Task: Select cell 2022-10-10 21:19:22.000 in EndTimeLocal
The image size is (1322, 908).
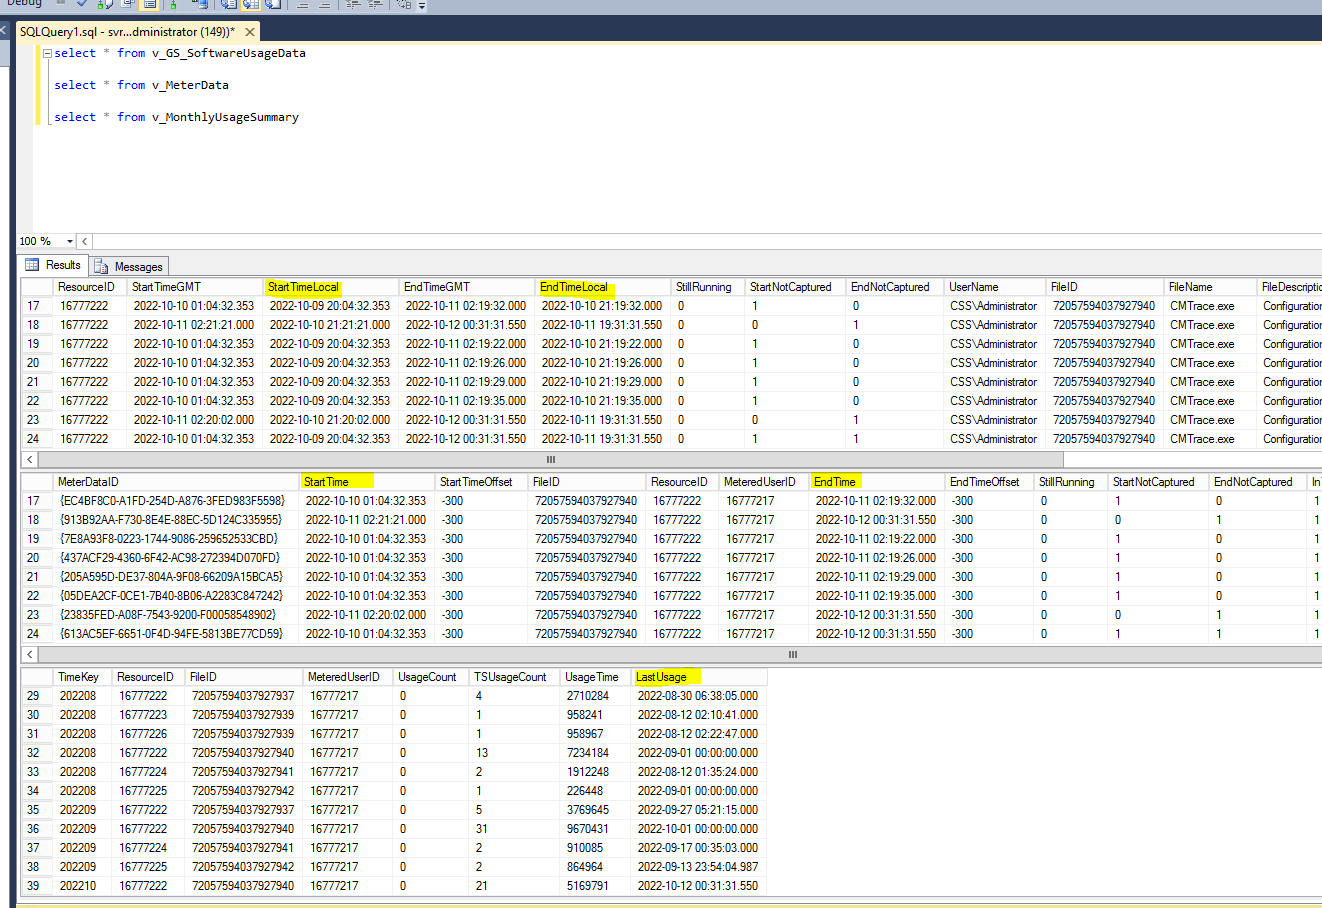Action: 603,344
